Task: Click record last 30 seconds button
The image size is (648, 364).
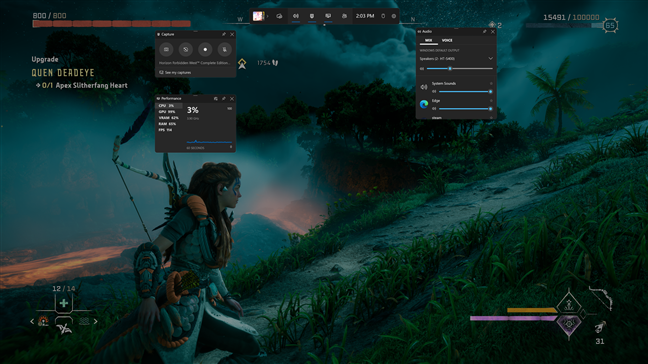Action: (x=186, y=49)
